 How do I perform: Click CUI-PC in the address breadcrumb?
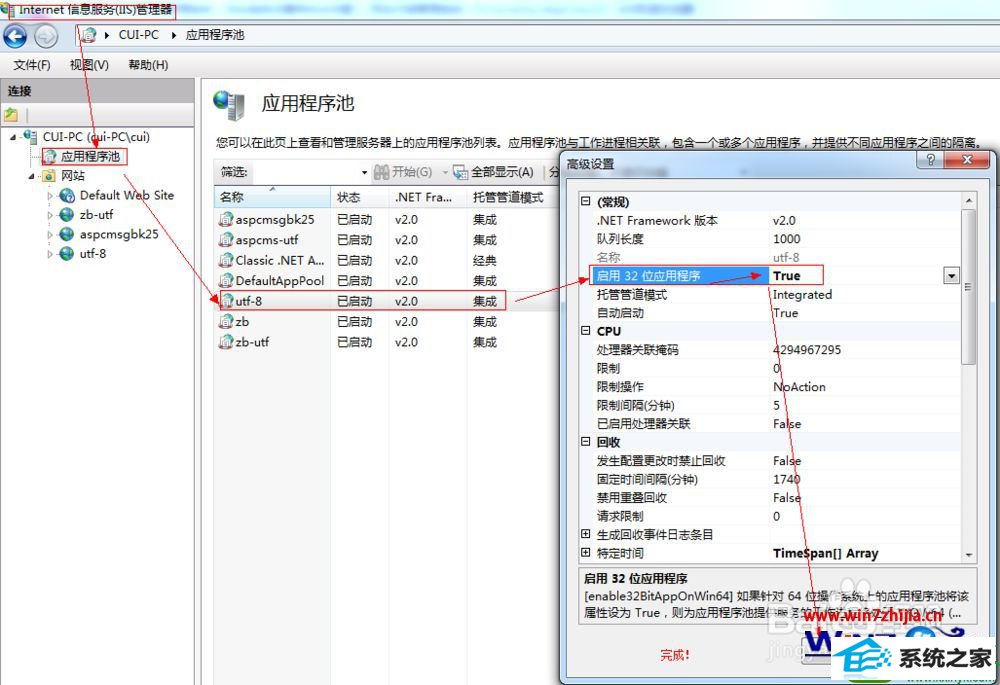point(138,35)
